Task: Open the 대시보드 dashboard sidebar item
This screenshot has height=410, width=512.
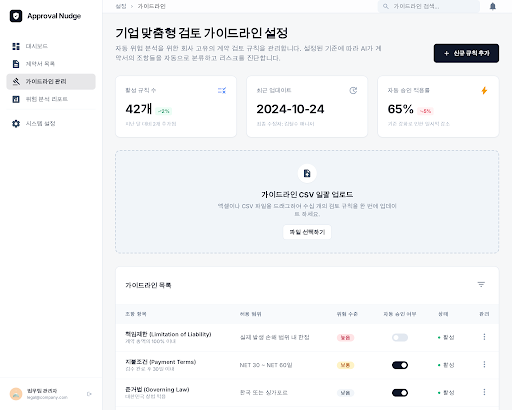Action: coord(51,46)
